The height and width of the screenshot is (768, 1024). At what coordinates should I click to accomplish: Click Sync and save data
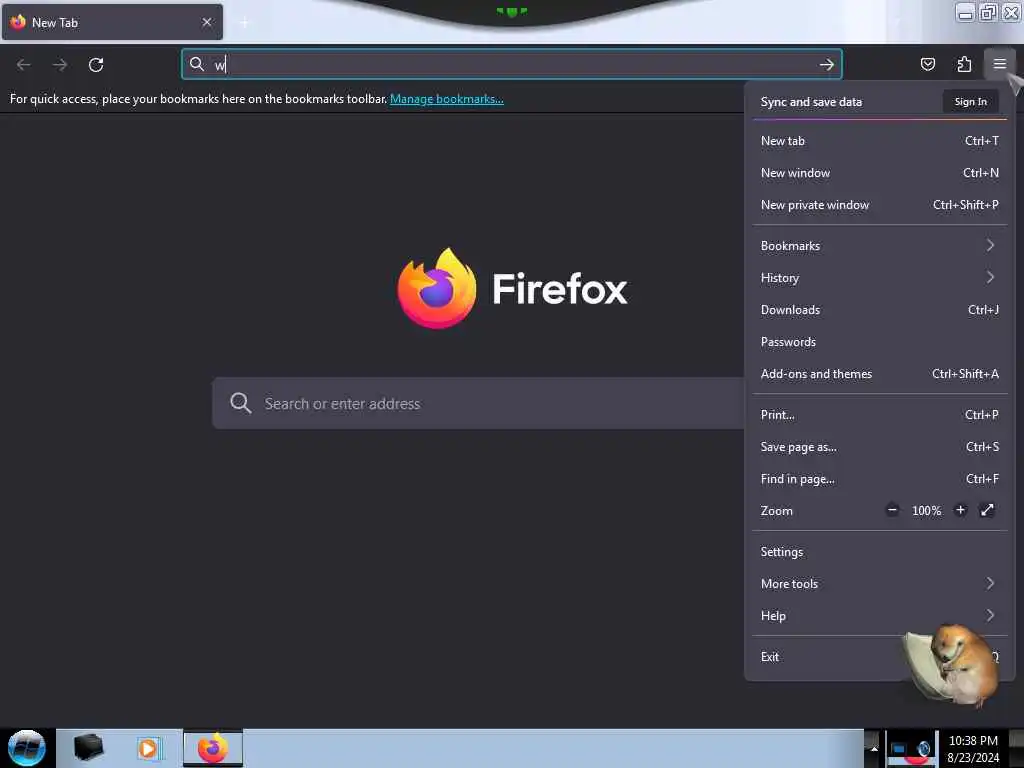click(811, 102)
